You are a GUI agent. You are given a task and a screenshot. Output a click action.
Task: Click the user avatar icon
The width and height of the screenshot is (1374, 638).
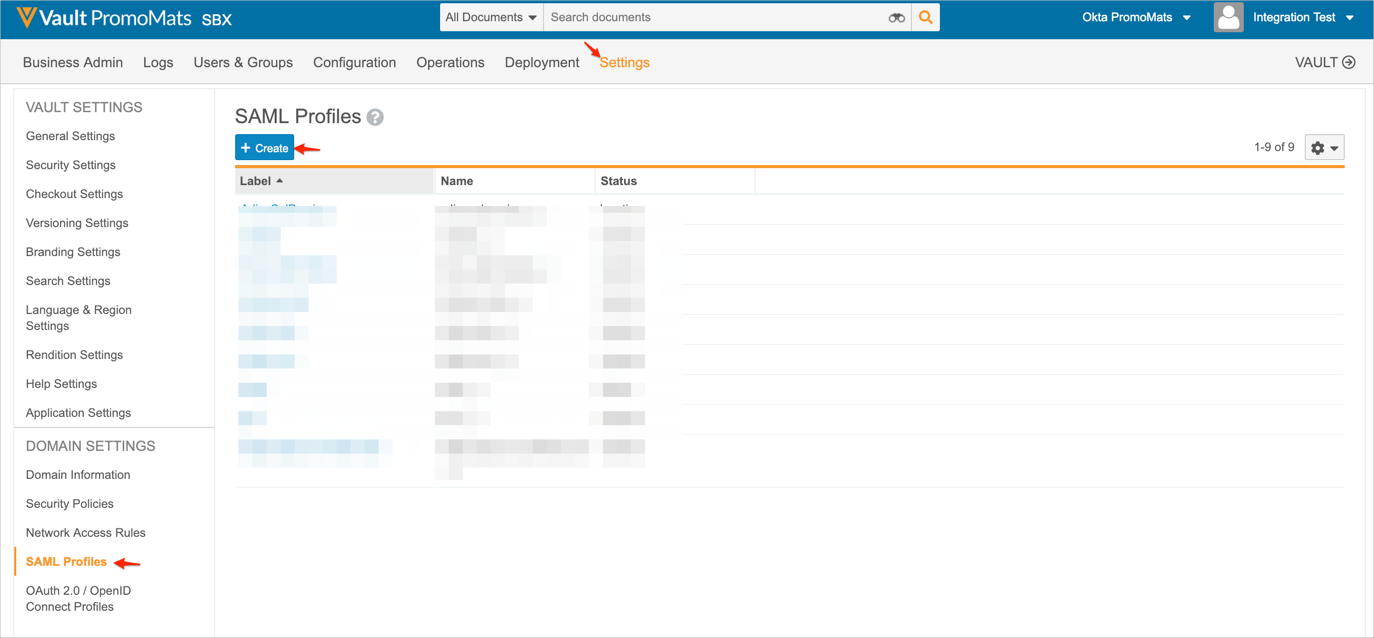[x=1228, y=17]
